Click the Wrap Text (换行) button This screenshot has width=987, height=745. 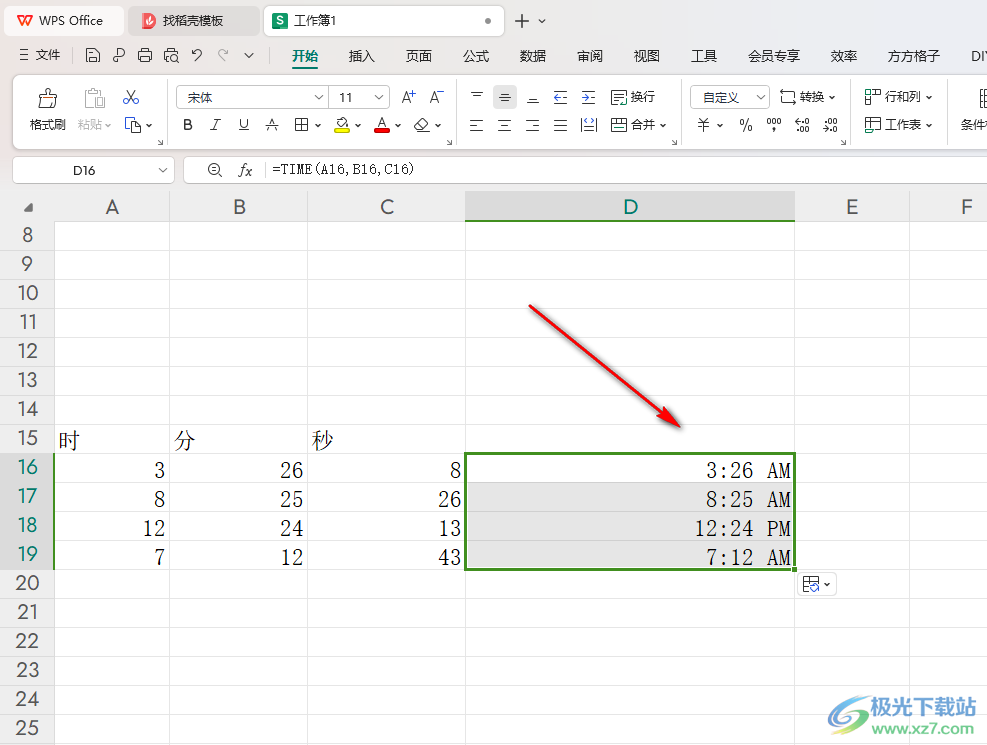tap(633, 97)
